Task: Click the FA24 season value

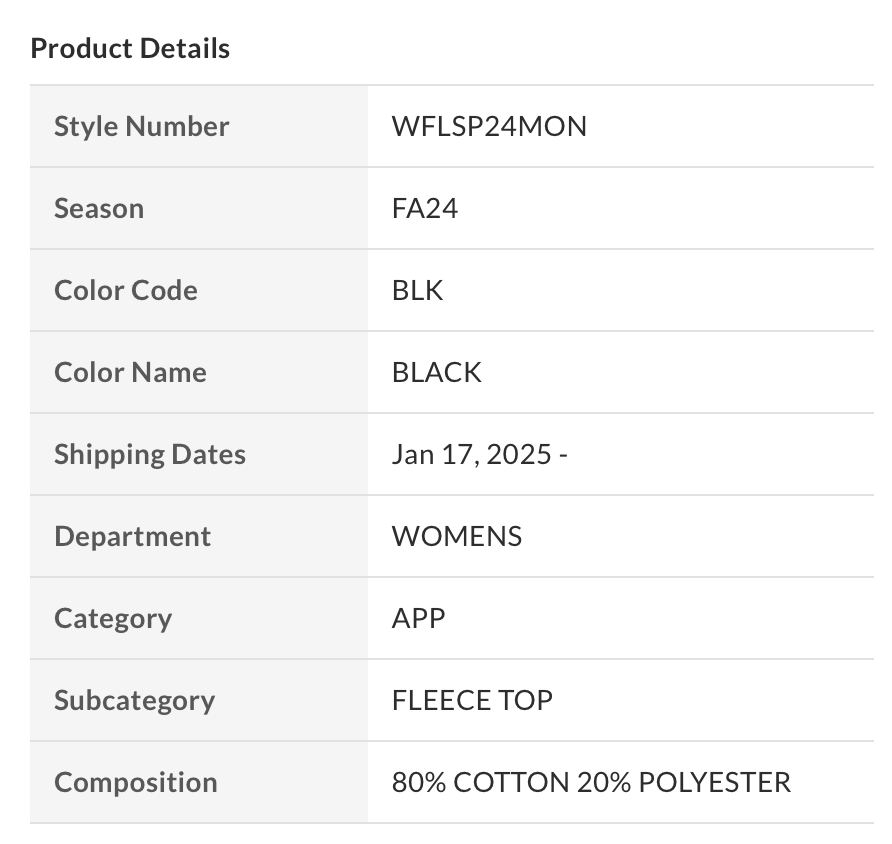Action: (x=425, y=208)
